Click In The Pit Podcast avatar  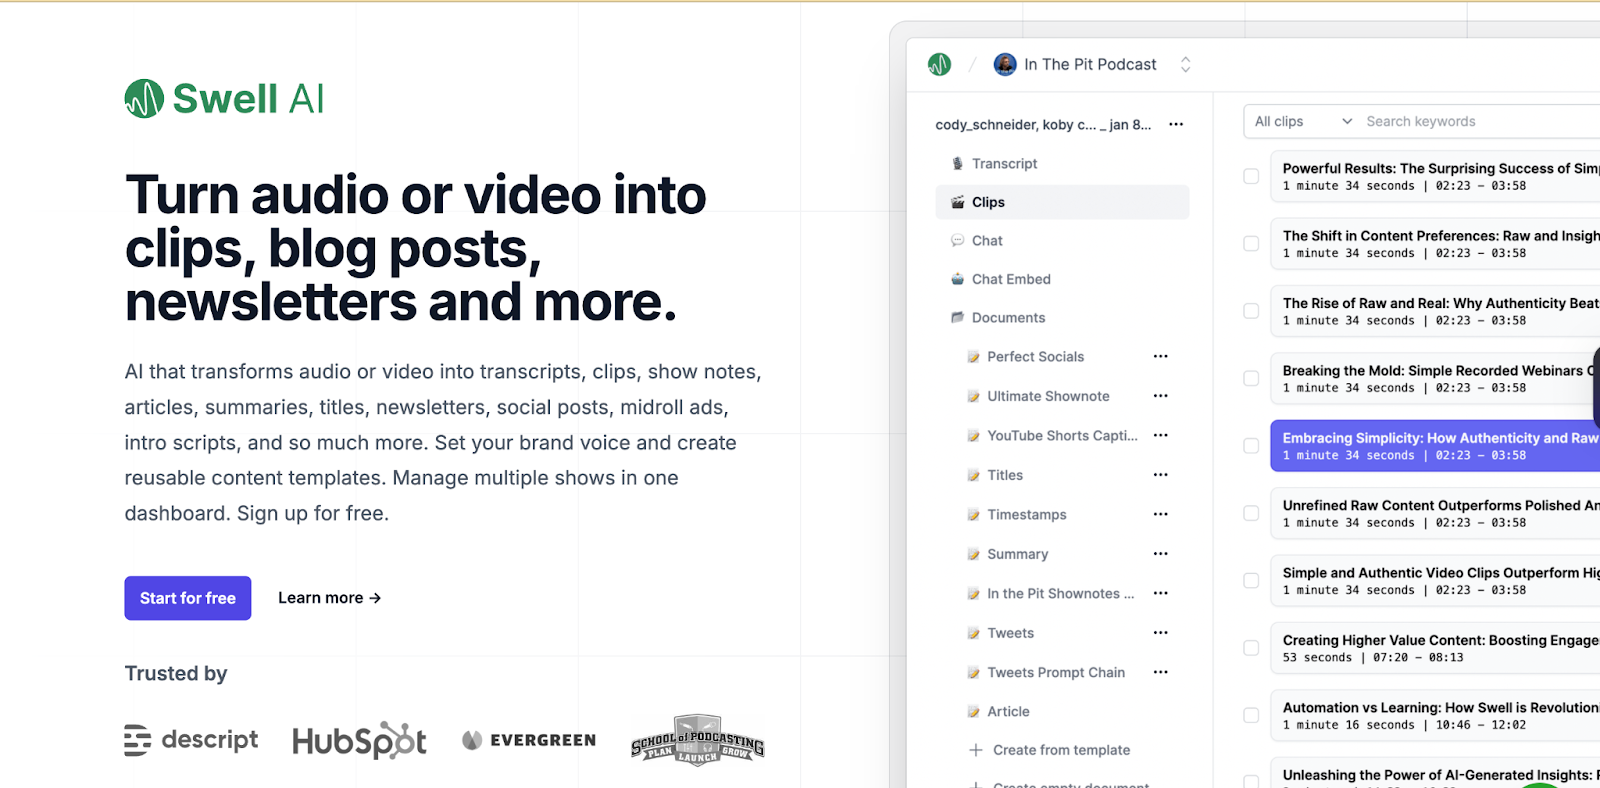1005,64
